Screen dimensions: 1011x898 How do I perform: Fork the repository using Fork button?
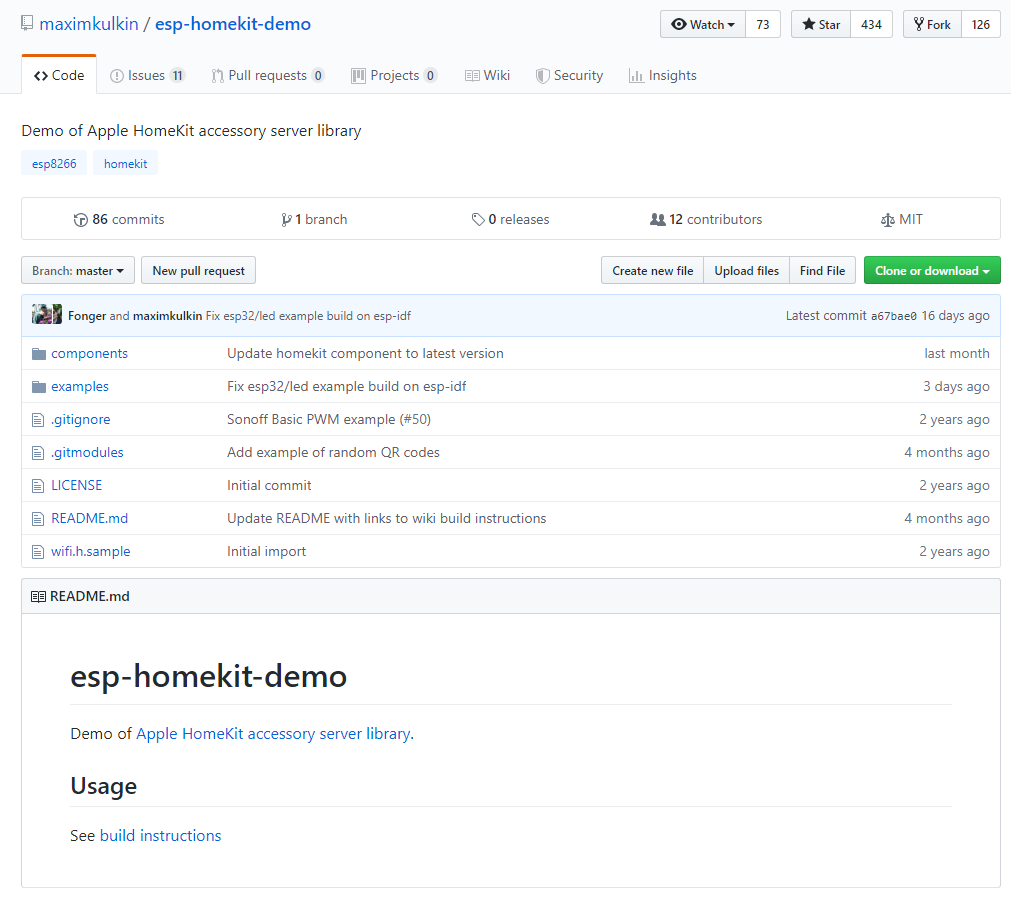pyautogui.click(x=932, y=24)
